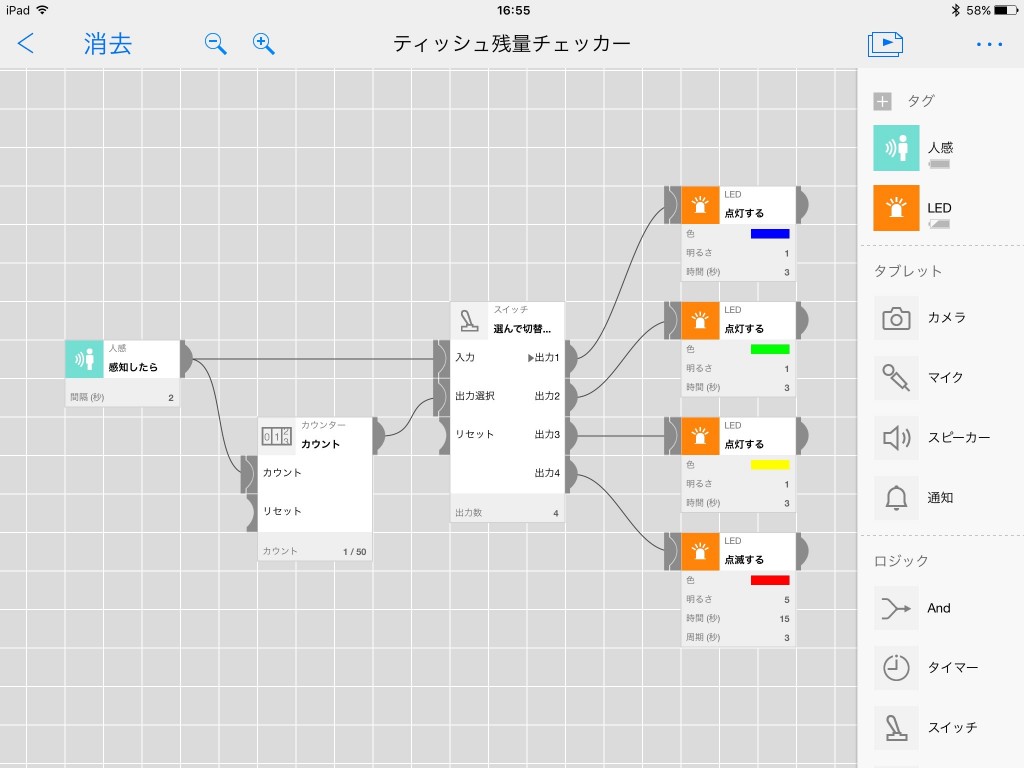Image resolution: width=1024 pixels, height=768 pixels.
Task: Tap the plus icon beside タグ
Action: click(x=882, y=101)
